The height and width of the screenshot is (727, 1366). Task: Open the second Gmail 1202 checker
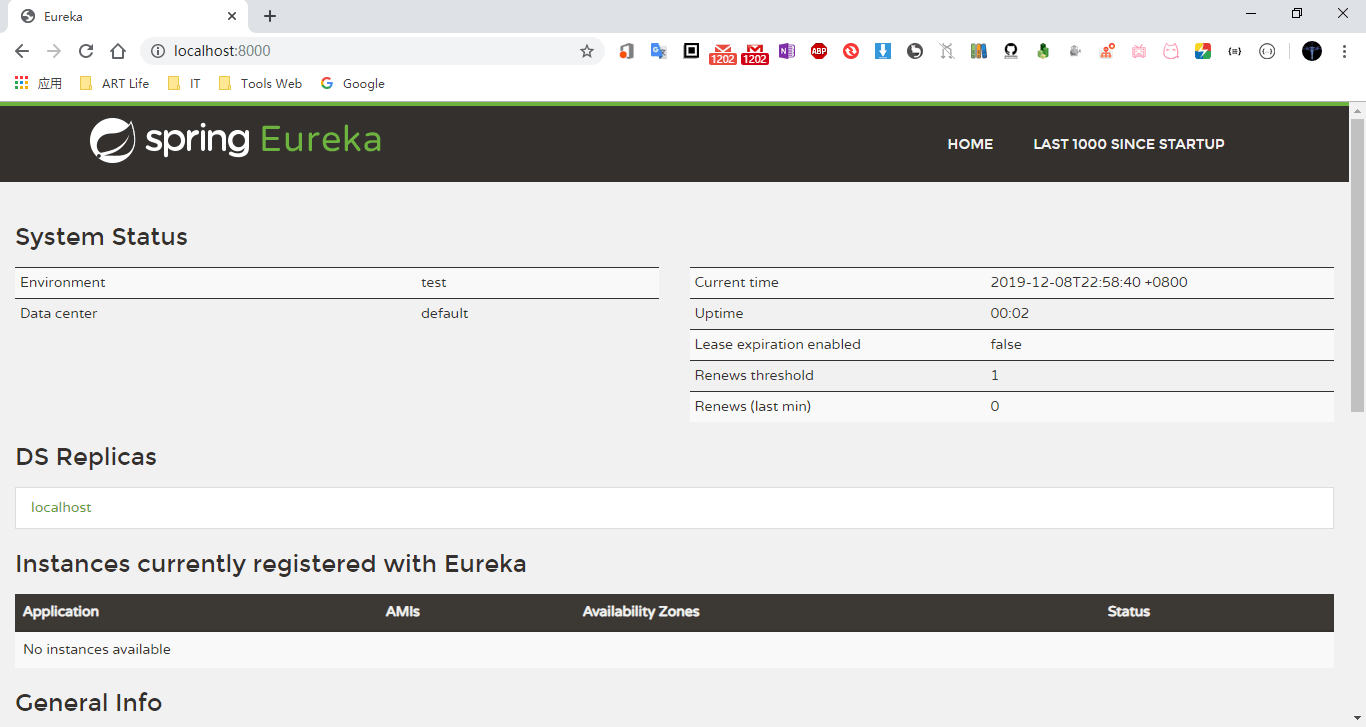(755, 53)
